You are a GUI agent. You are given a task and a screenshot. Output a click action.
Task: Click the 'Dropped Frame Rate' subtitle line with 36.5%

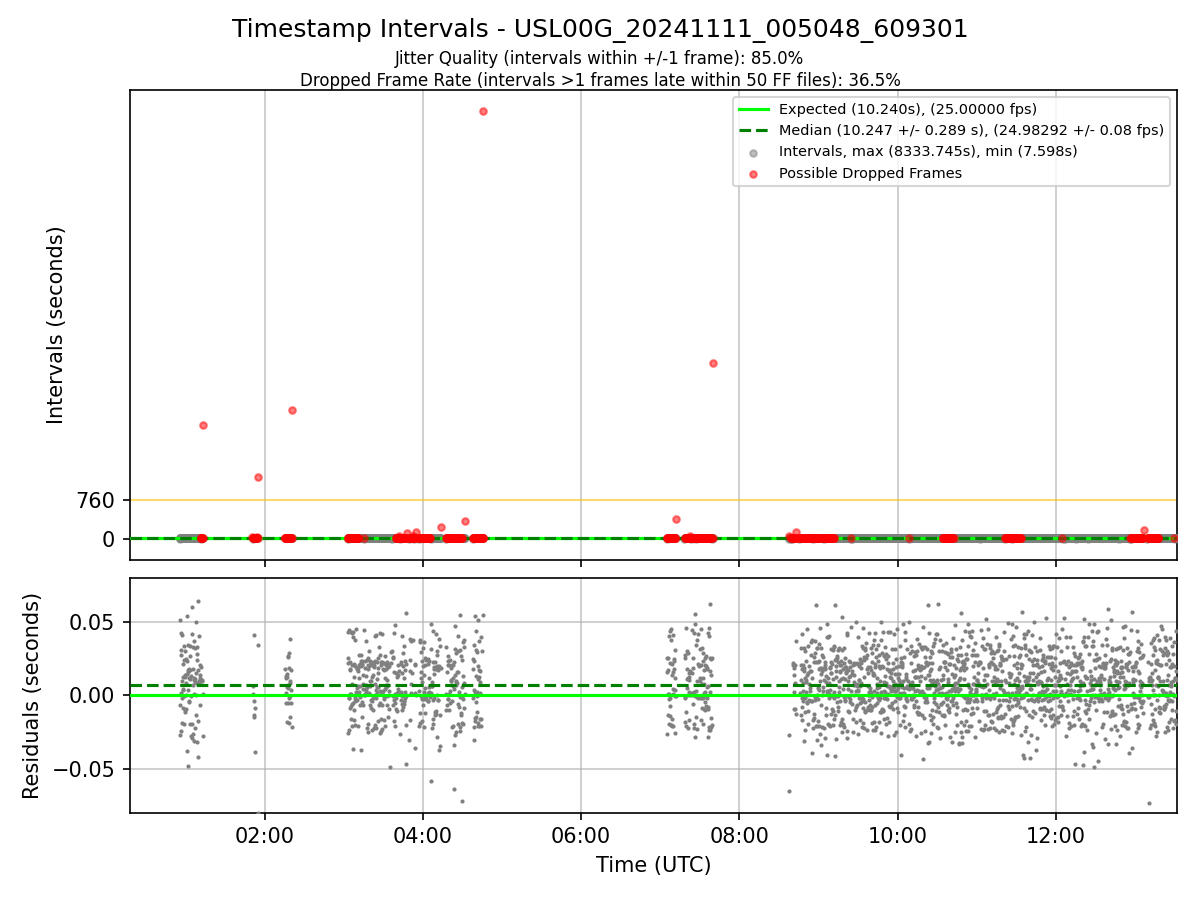600,80
